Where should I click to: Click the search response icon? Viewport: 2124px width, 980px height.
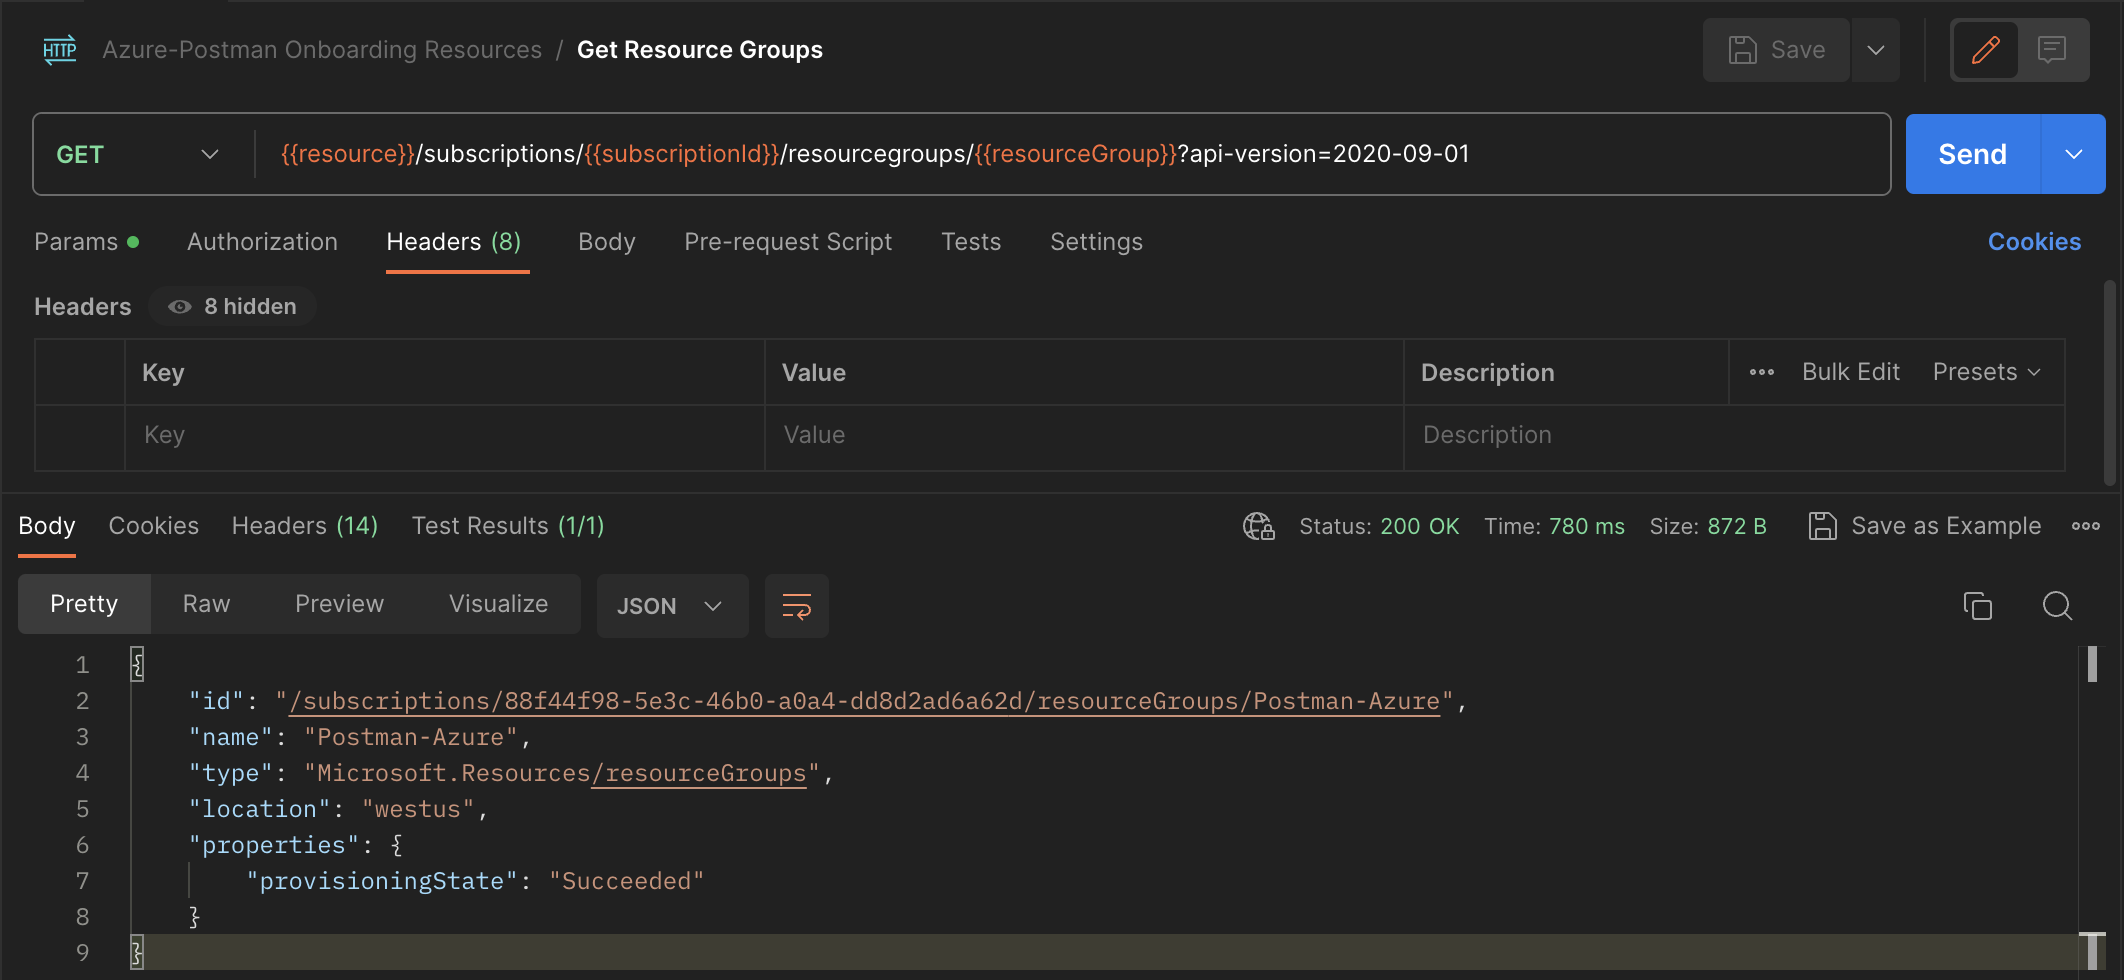click(x=2057, y=606)
